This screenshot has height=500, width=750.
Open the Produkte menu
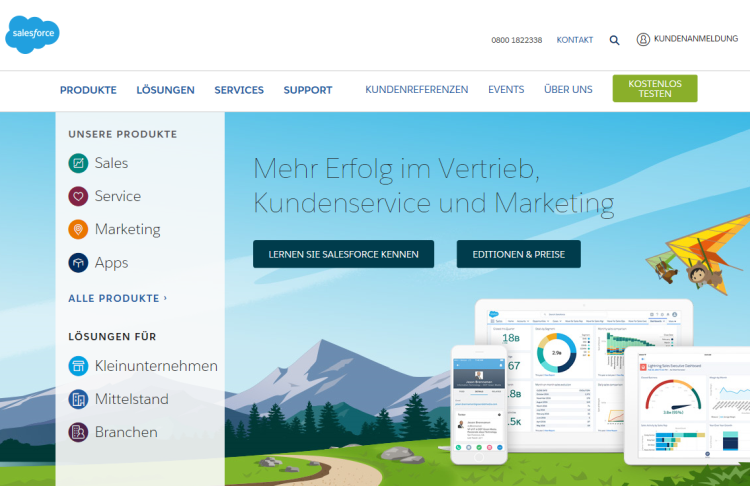click(88, 90)
